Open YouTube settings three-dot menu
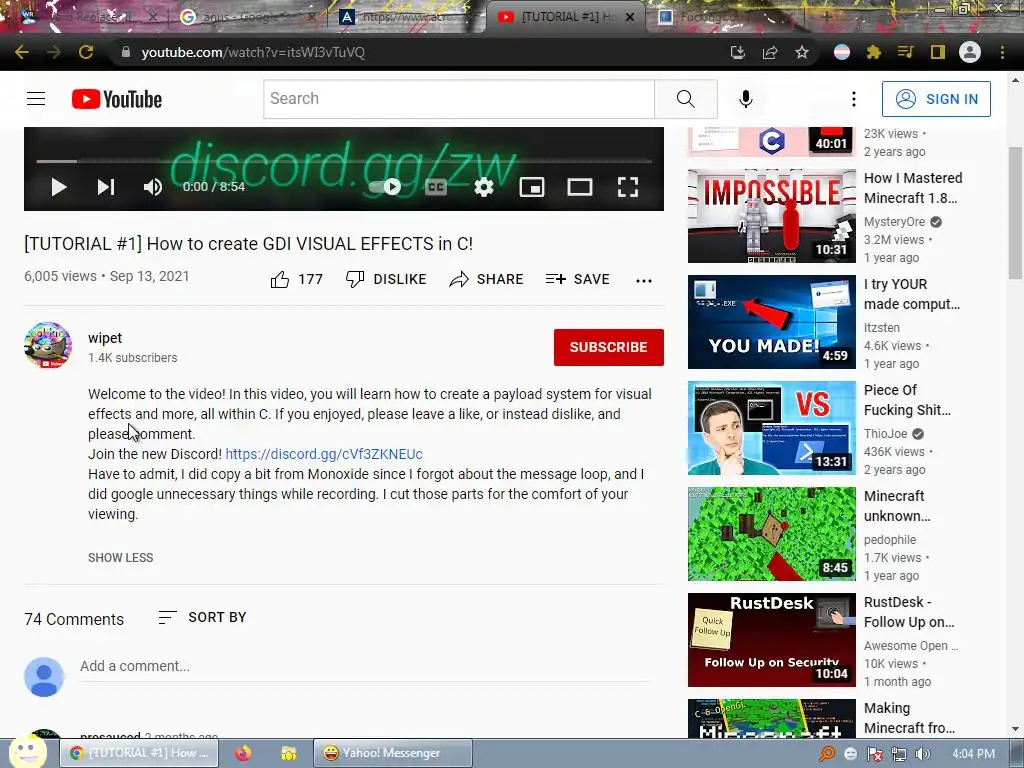Viewport: 1024px width, 768px height. pyautogui.click(x=854, y=99)
